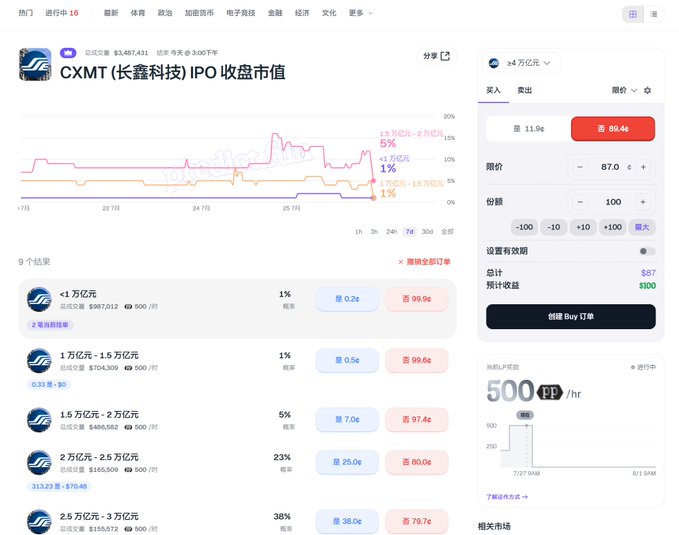Screen dimensions: 679x535
Task: Buy 是 7.0¢ for 1.5-2 万亿元
Action: point(347,420)
